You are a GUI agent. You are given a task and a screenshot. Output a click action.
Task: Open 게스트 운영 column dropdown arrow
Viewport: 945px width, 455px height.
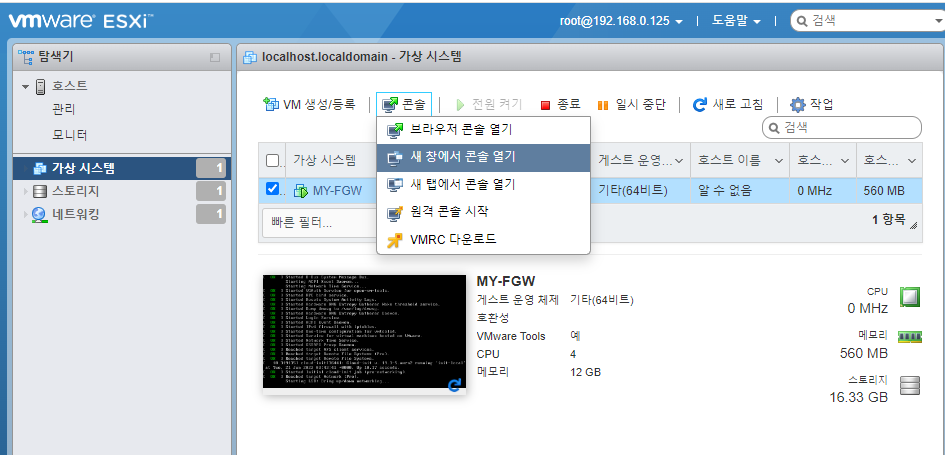point(679,161)
